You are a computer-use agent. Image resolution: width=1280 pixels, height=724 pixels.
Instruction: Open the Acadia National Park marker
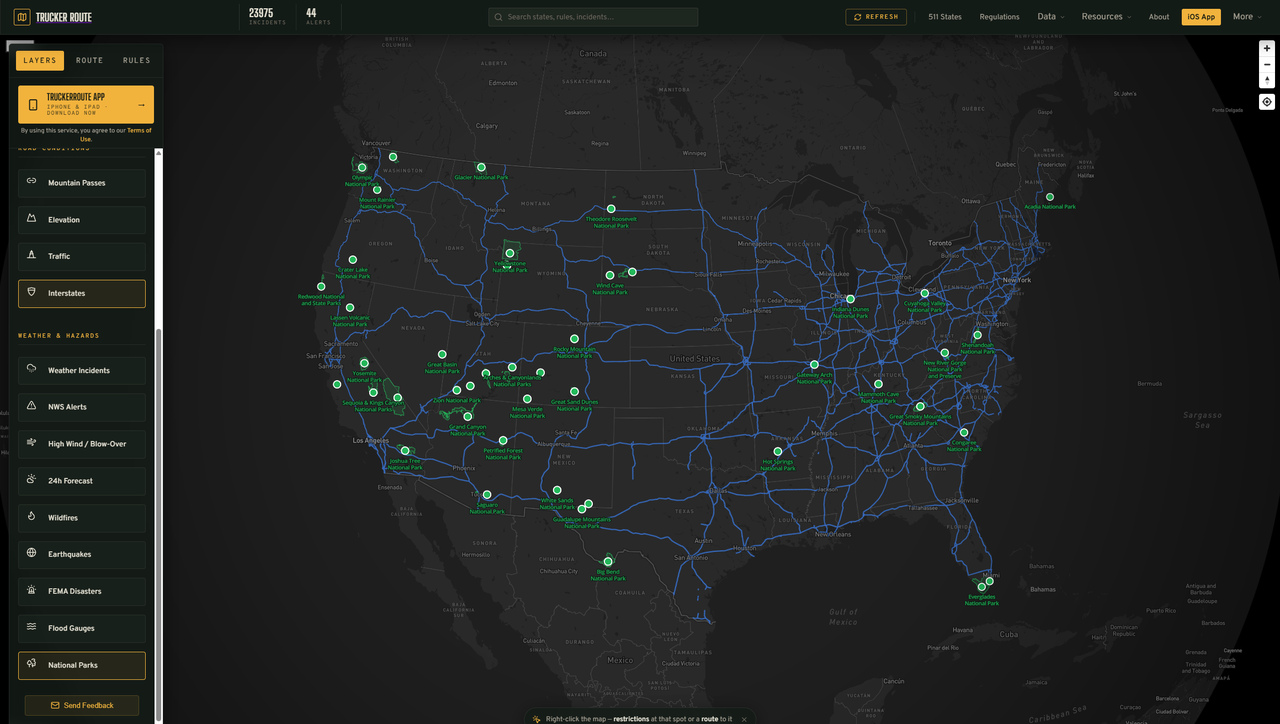click(x=1050, y=197)
